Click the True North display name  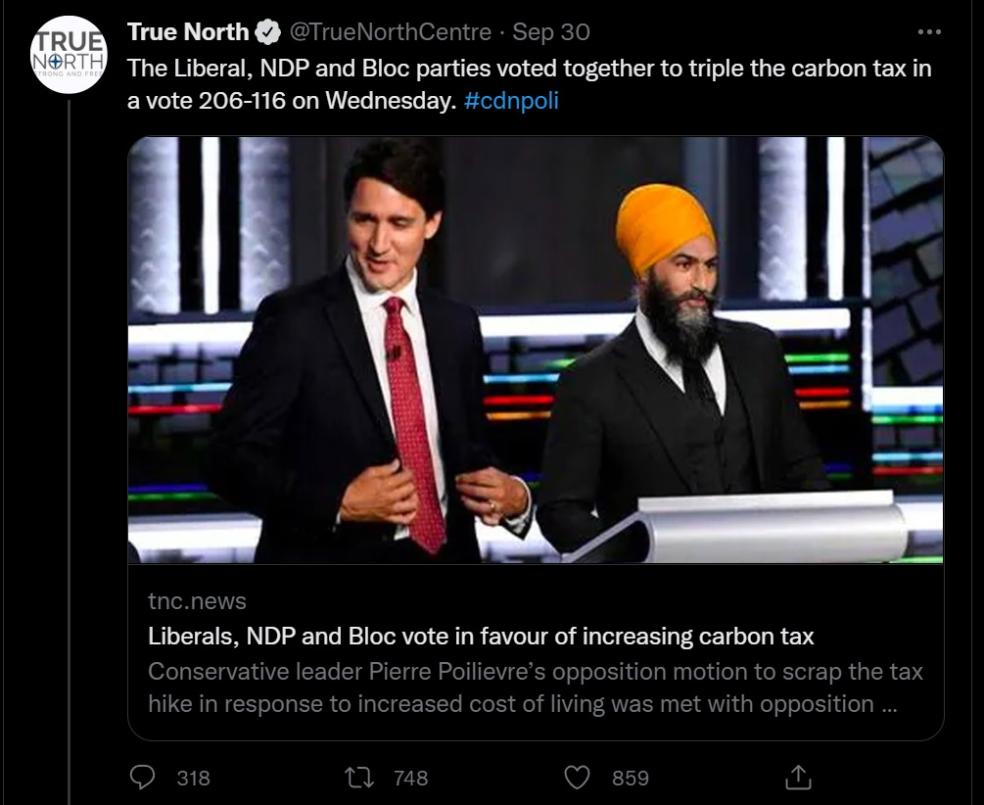188,32
